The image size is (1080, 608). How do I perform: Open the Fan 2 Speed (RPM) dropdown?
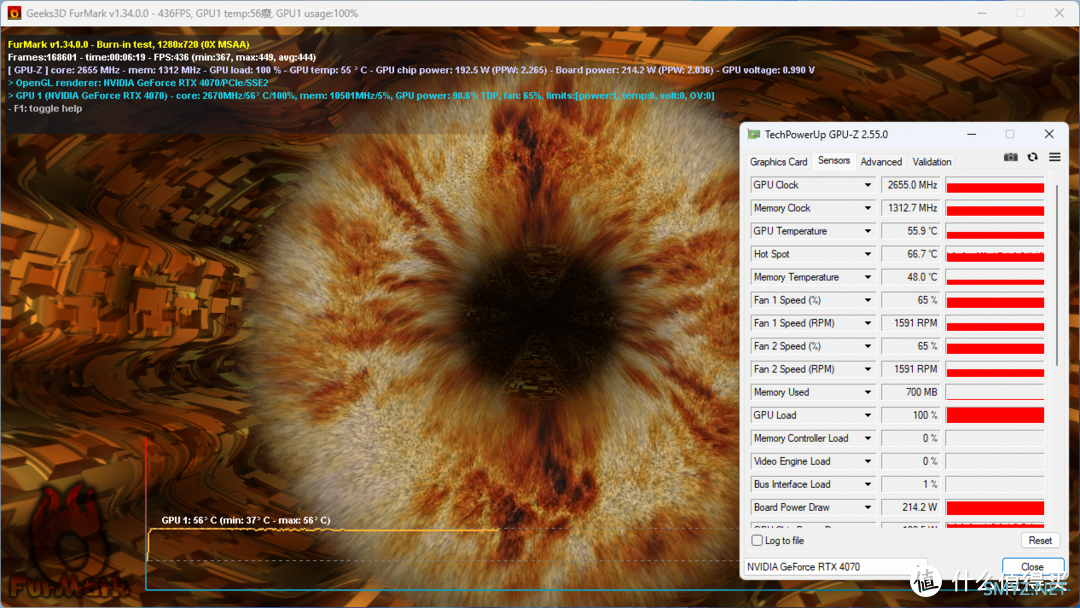868,369
